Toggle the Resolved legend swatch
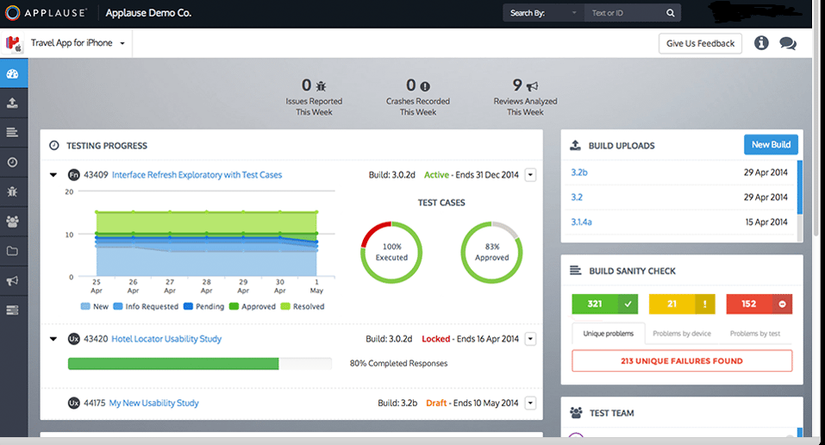This screenshot has height=445, width=825. (x=286, y=306)
